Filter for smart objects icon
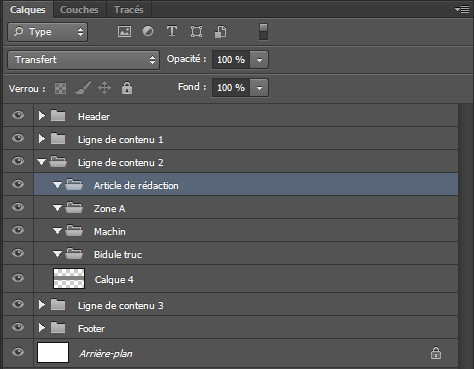This screenshot has width=474, height=369. click(x=220, y=32)
